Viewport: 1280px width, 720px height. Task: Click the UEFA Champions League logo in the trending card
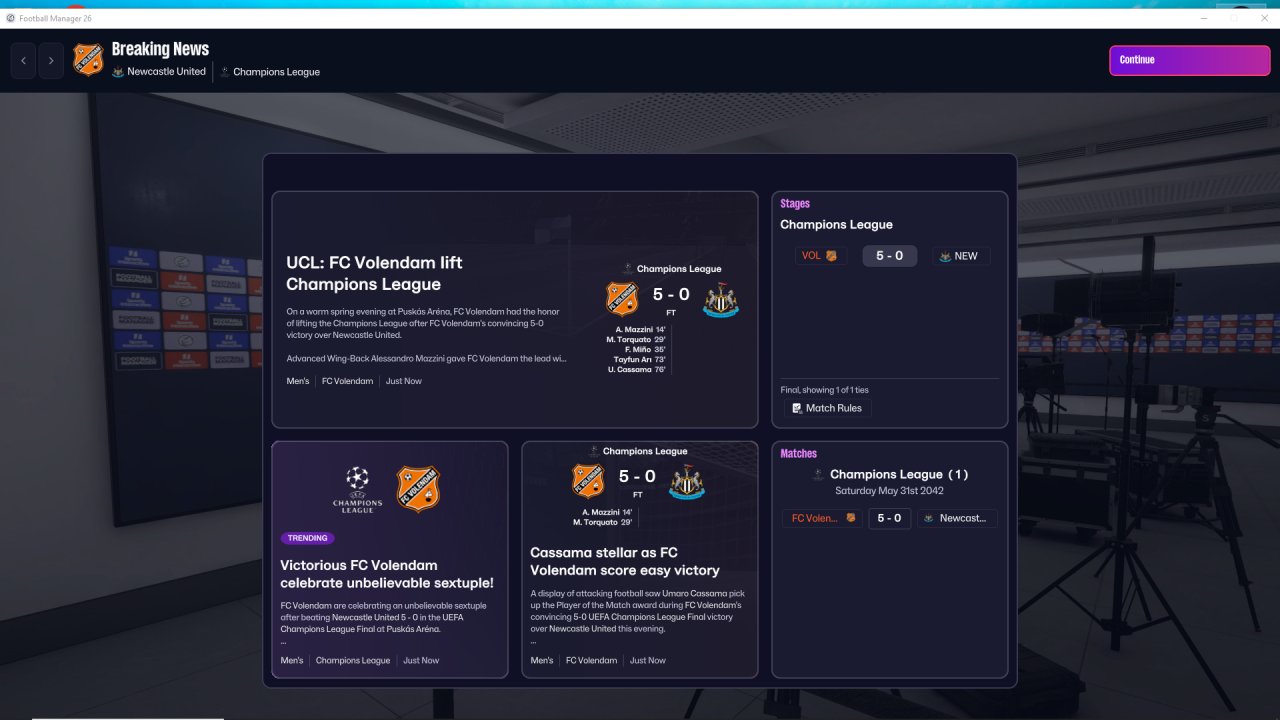357,489
